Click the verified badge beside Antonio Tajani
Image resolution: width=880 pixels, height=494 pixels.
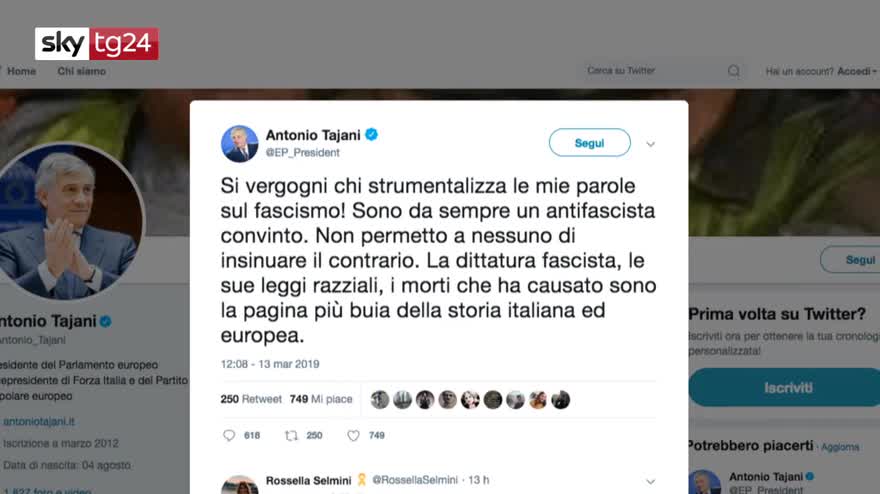pos(372,135)
